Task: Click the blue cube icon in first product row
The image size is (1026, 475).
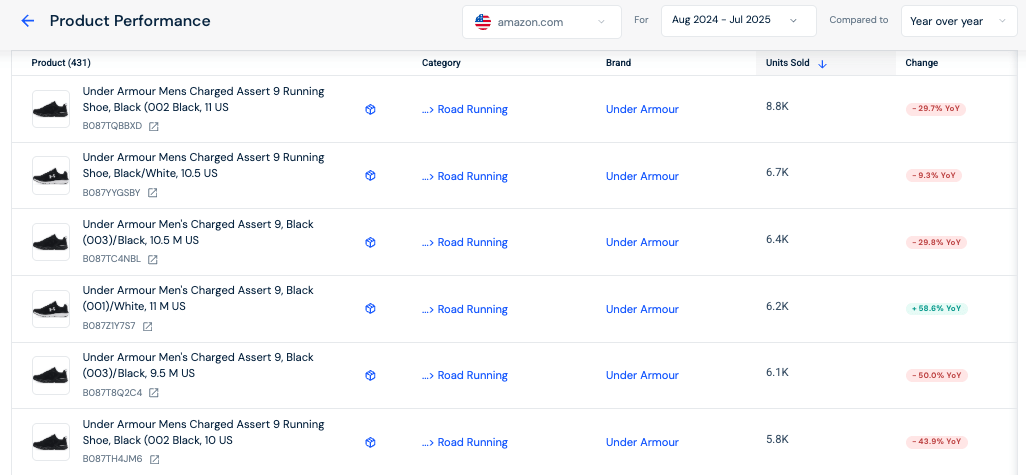Action: 370,109
